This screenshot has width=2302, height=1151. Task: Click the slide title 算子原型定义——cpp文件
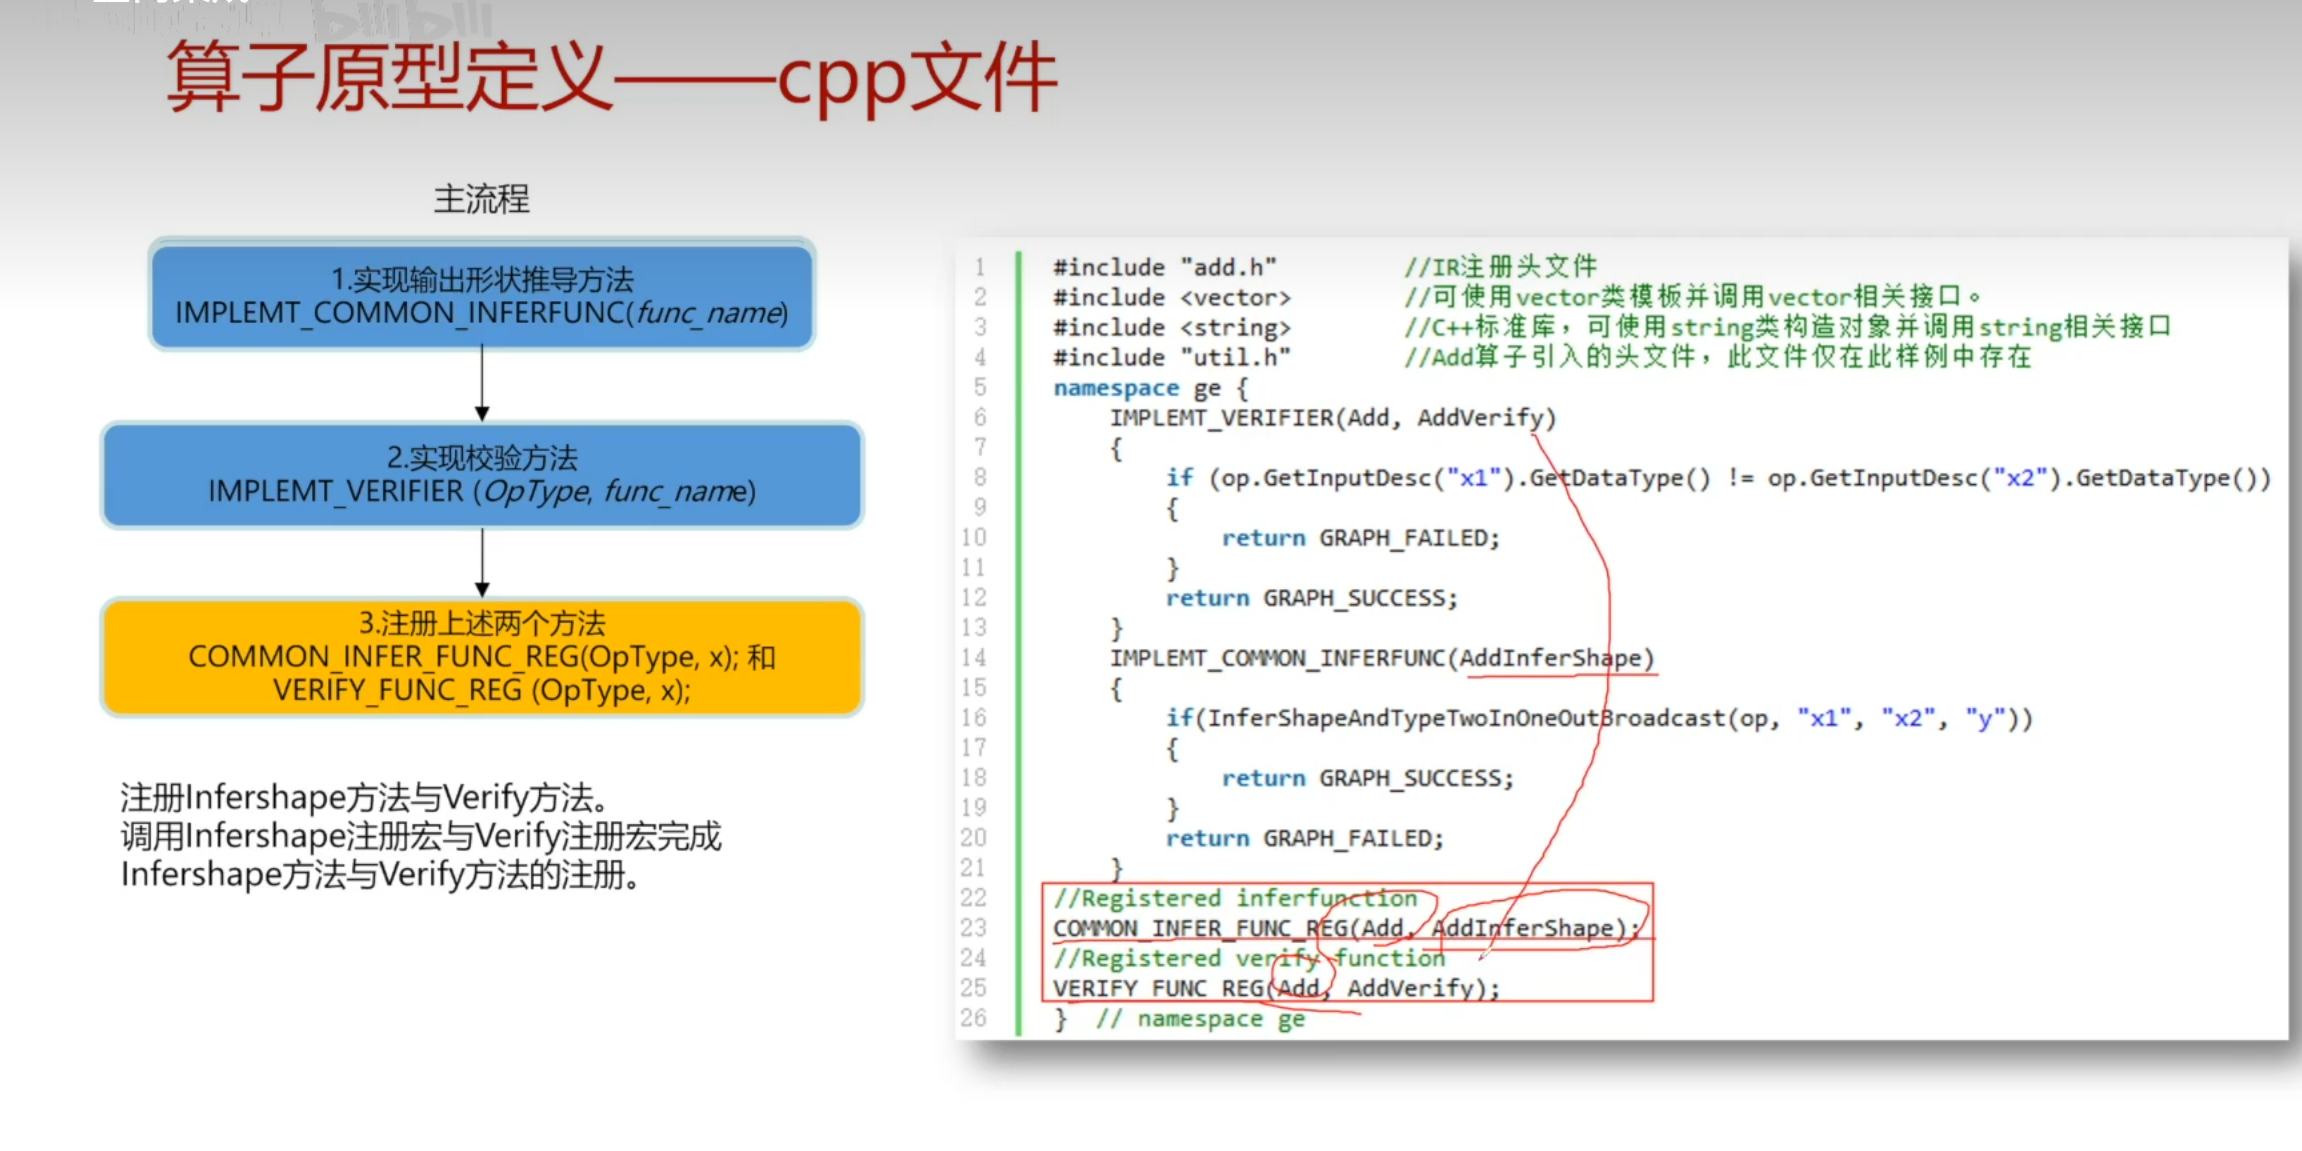pos(610,78)
